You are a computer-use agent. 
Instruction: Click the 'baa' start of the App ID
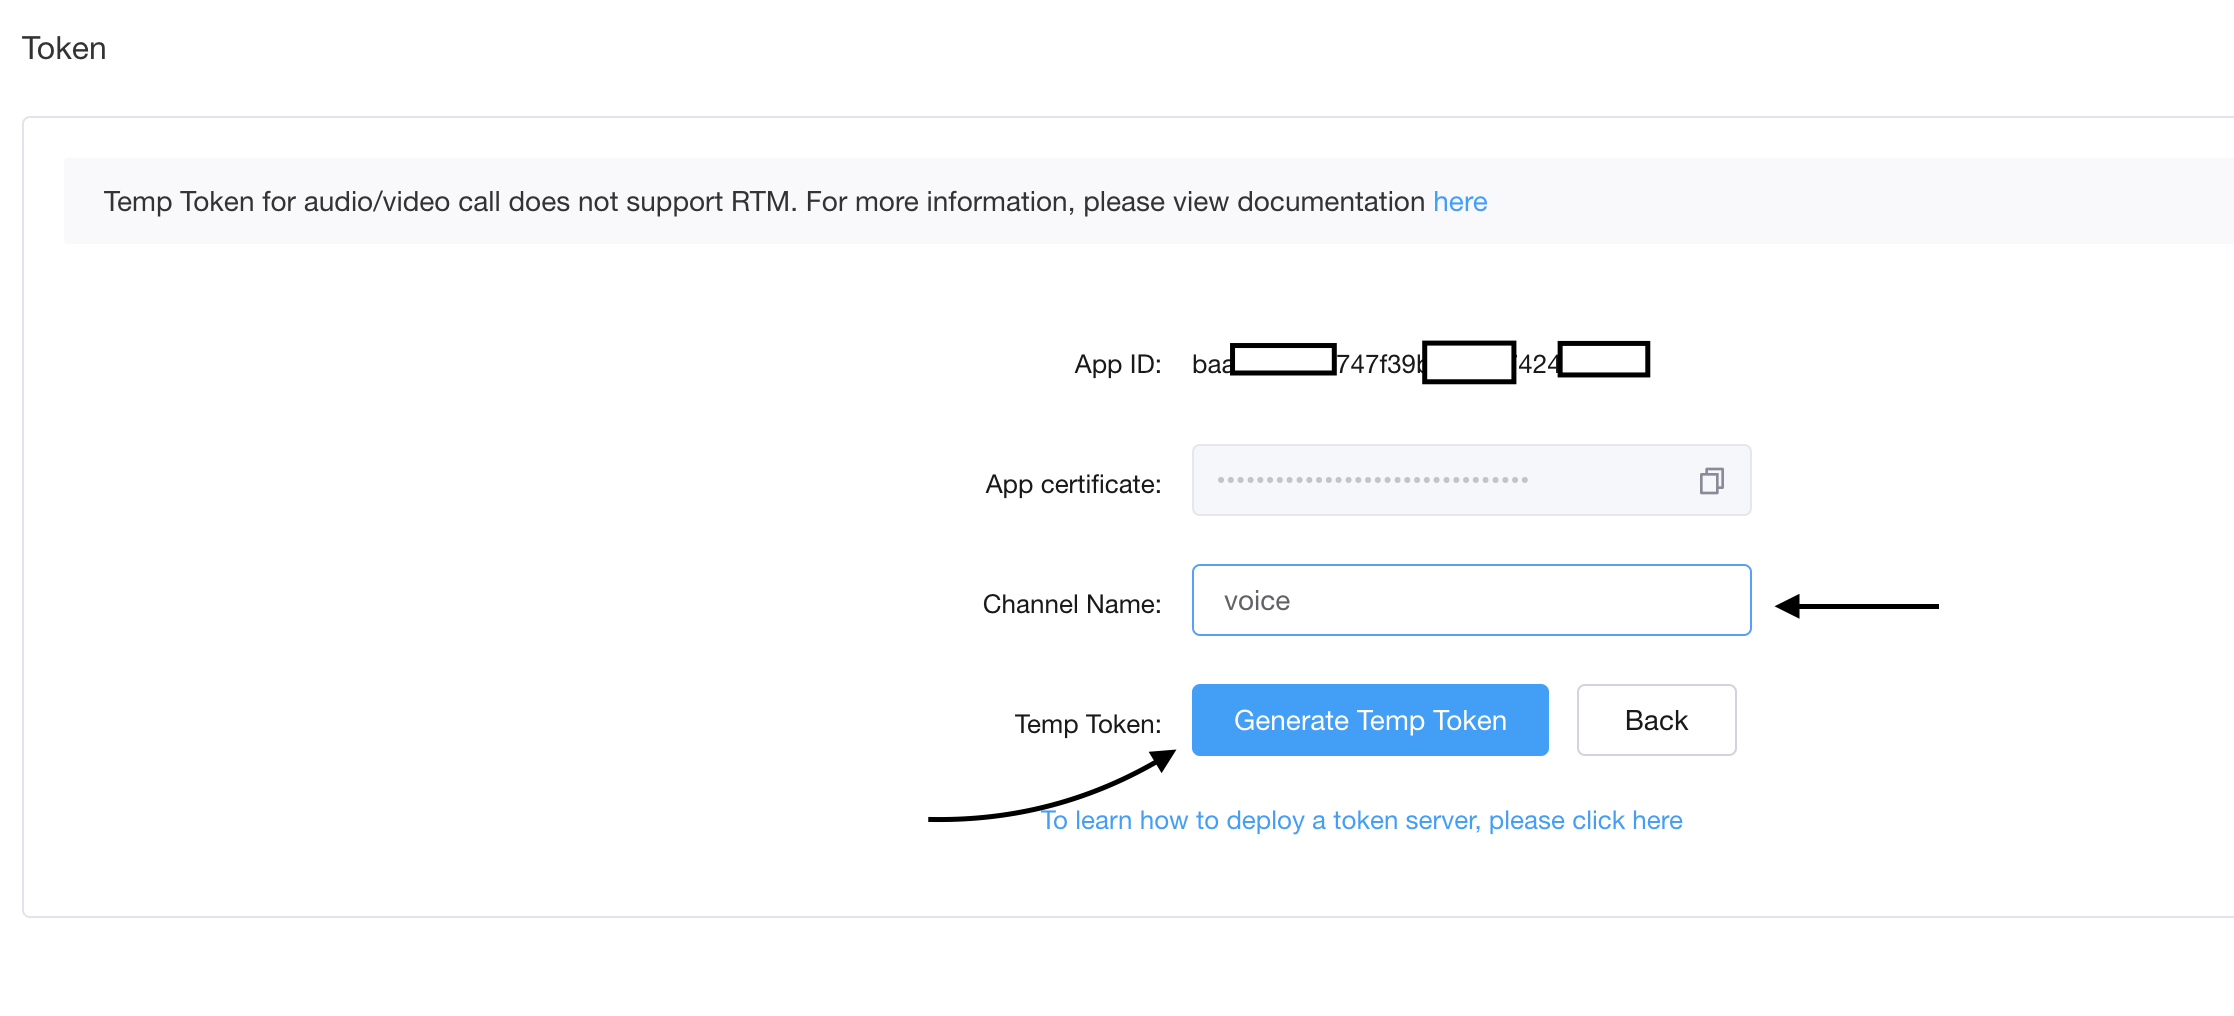point(1210,365)
